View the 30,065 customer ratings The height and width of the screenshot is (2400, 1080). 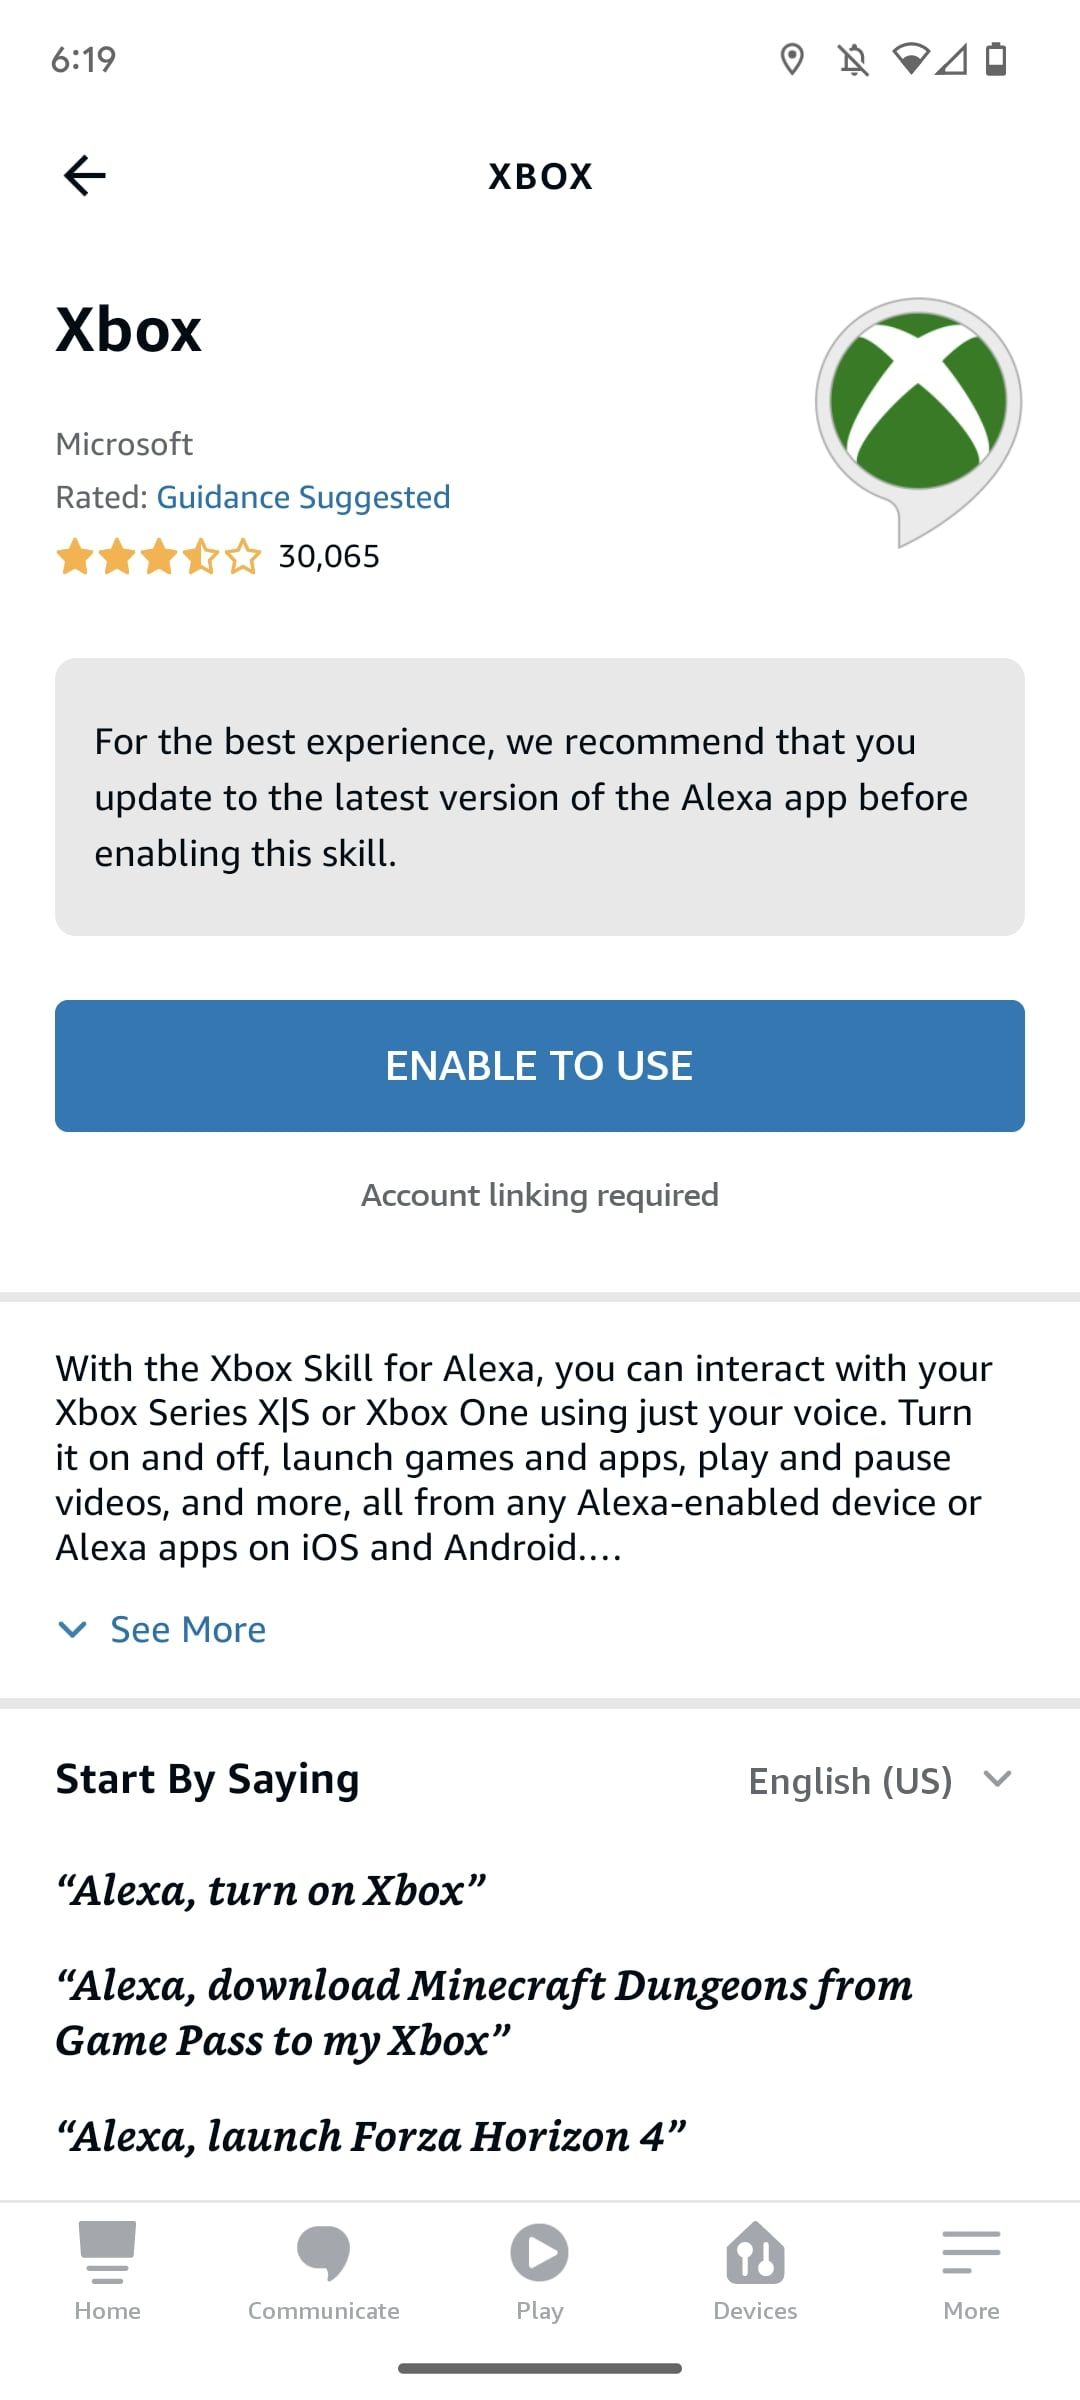pyautogui.click(x=330, y=556)
